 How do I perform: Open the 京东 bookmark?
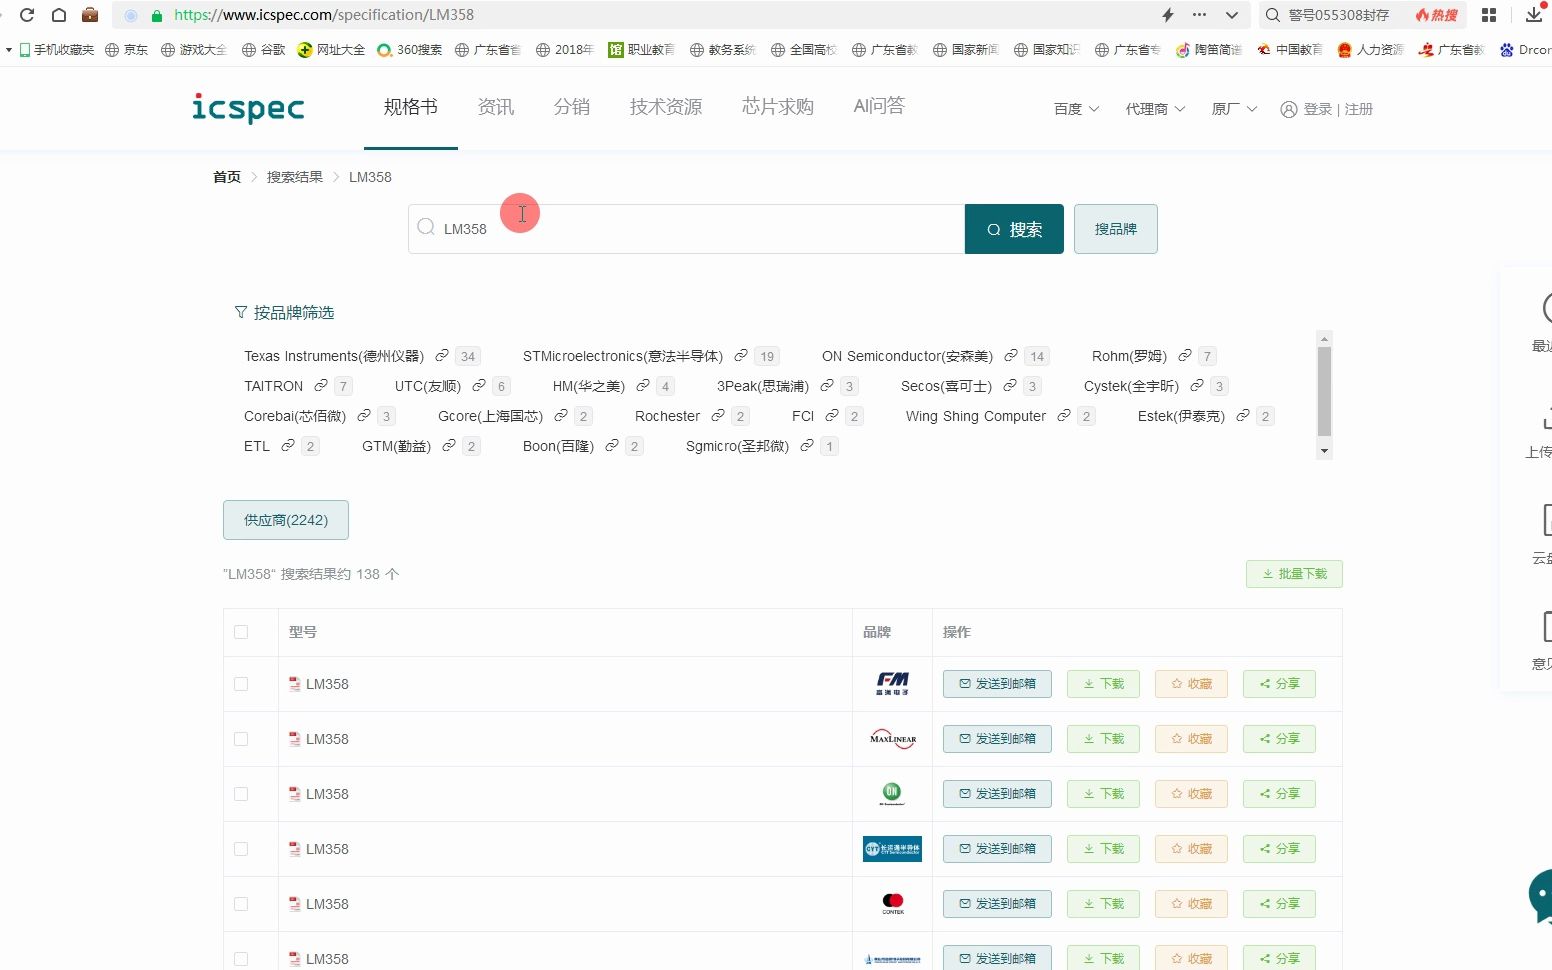pyautogui.click(x=127, y=49)
